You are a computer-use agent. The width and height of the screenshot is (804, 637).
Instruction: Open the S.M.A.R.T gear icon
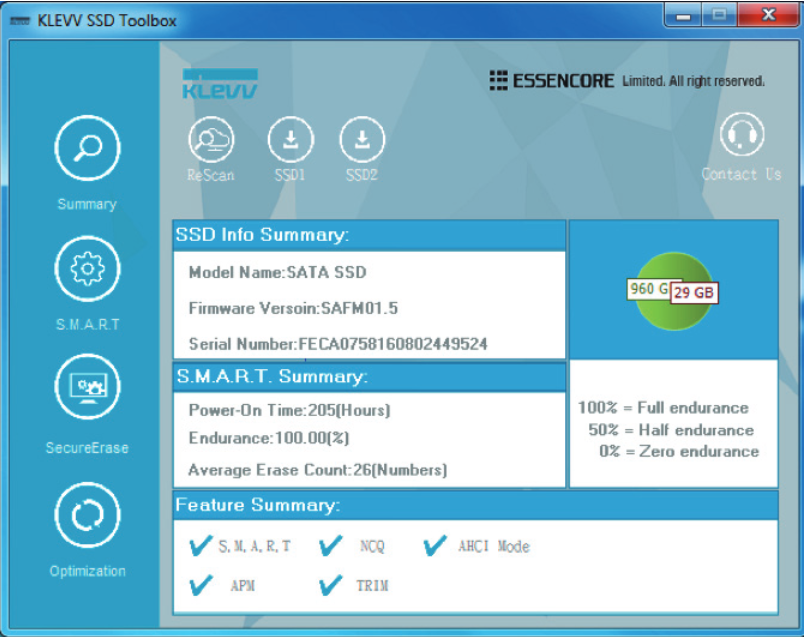pyautogui.click(x=88, y=269)
